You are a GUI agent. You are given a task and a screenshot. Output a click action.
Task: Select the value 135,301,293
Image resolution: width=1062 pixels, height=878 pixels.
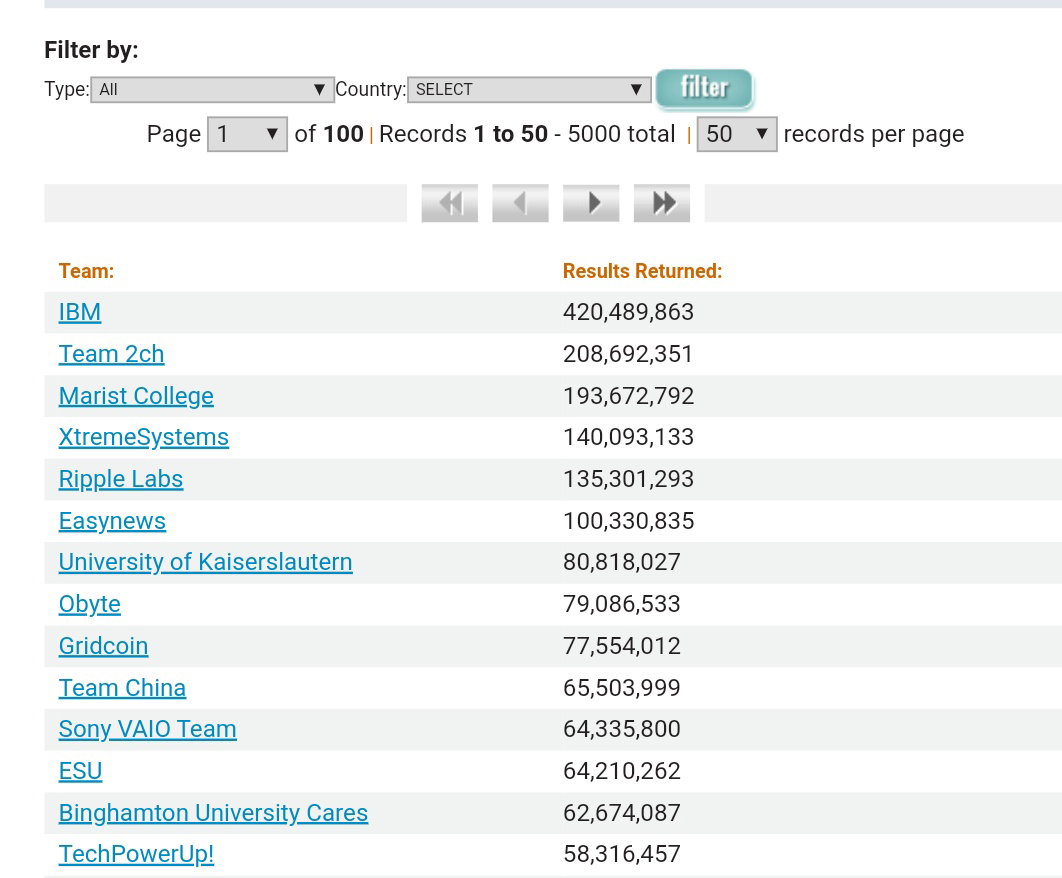[629, 480]
